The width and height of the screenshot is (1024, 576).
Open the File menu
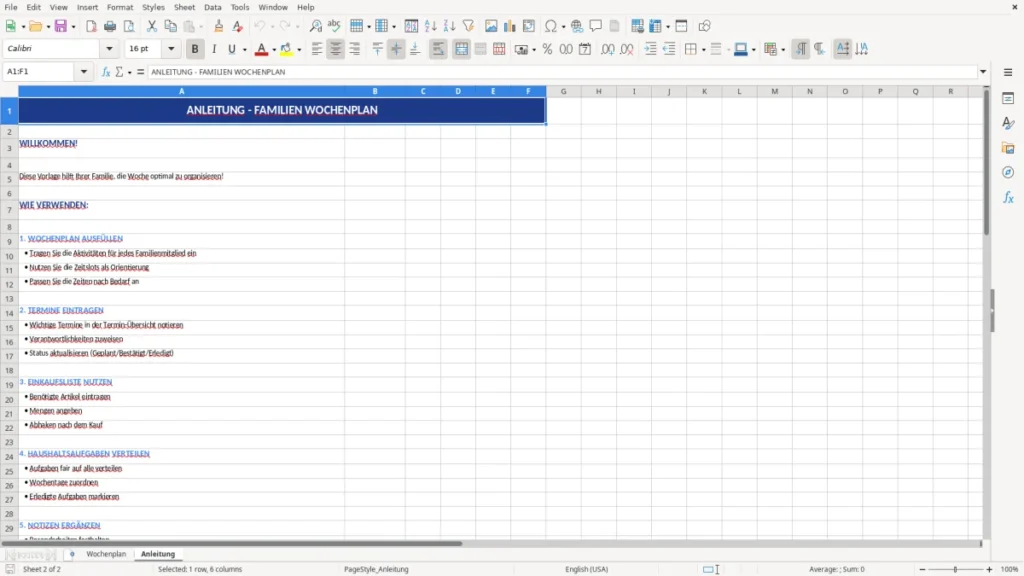pos(11,7)
